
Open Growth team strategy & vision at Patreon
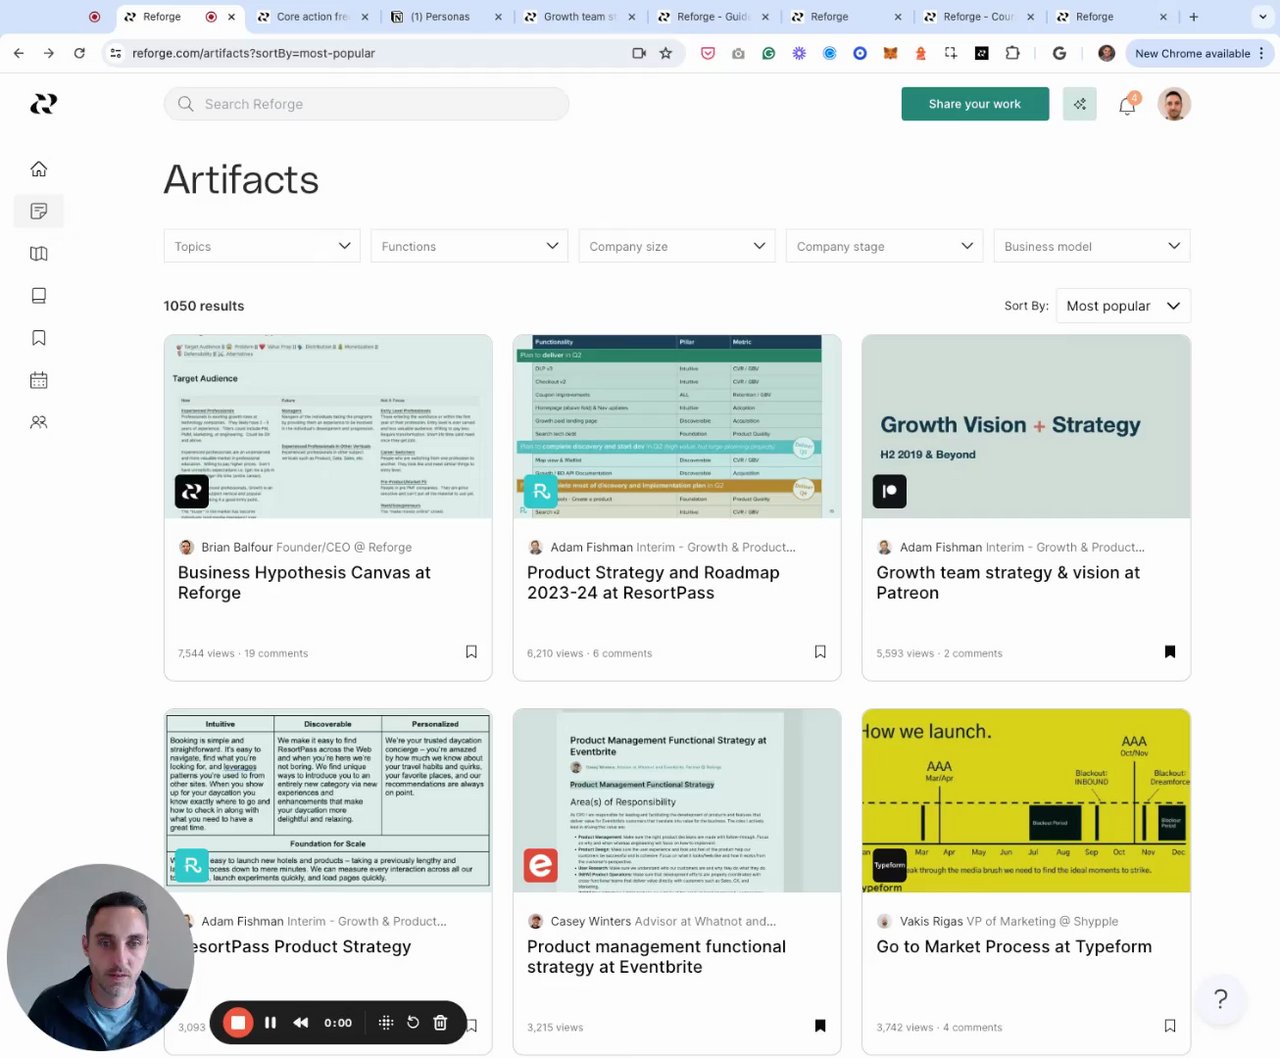coord(1008,583)
